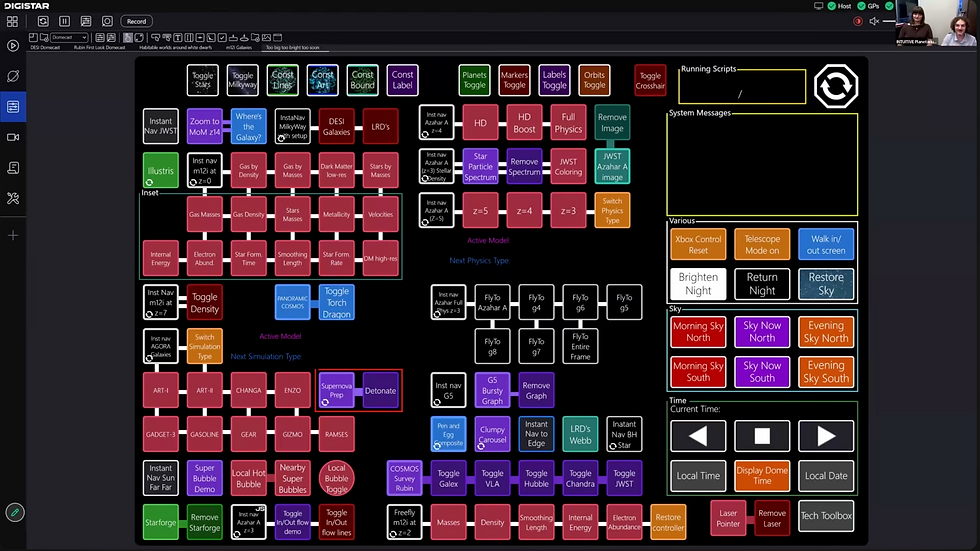Click the plus add-panel icon in sidebar
Screen dimensions: 980x551
(12, 236)
